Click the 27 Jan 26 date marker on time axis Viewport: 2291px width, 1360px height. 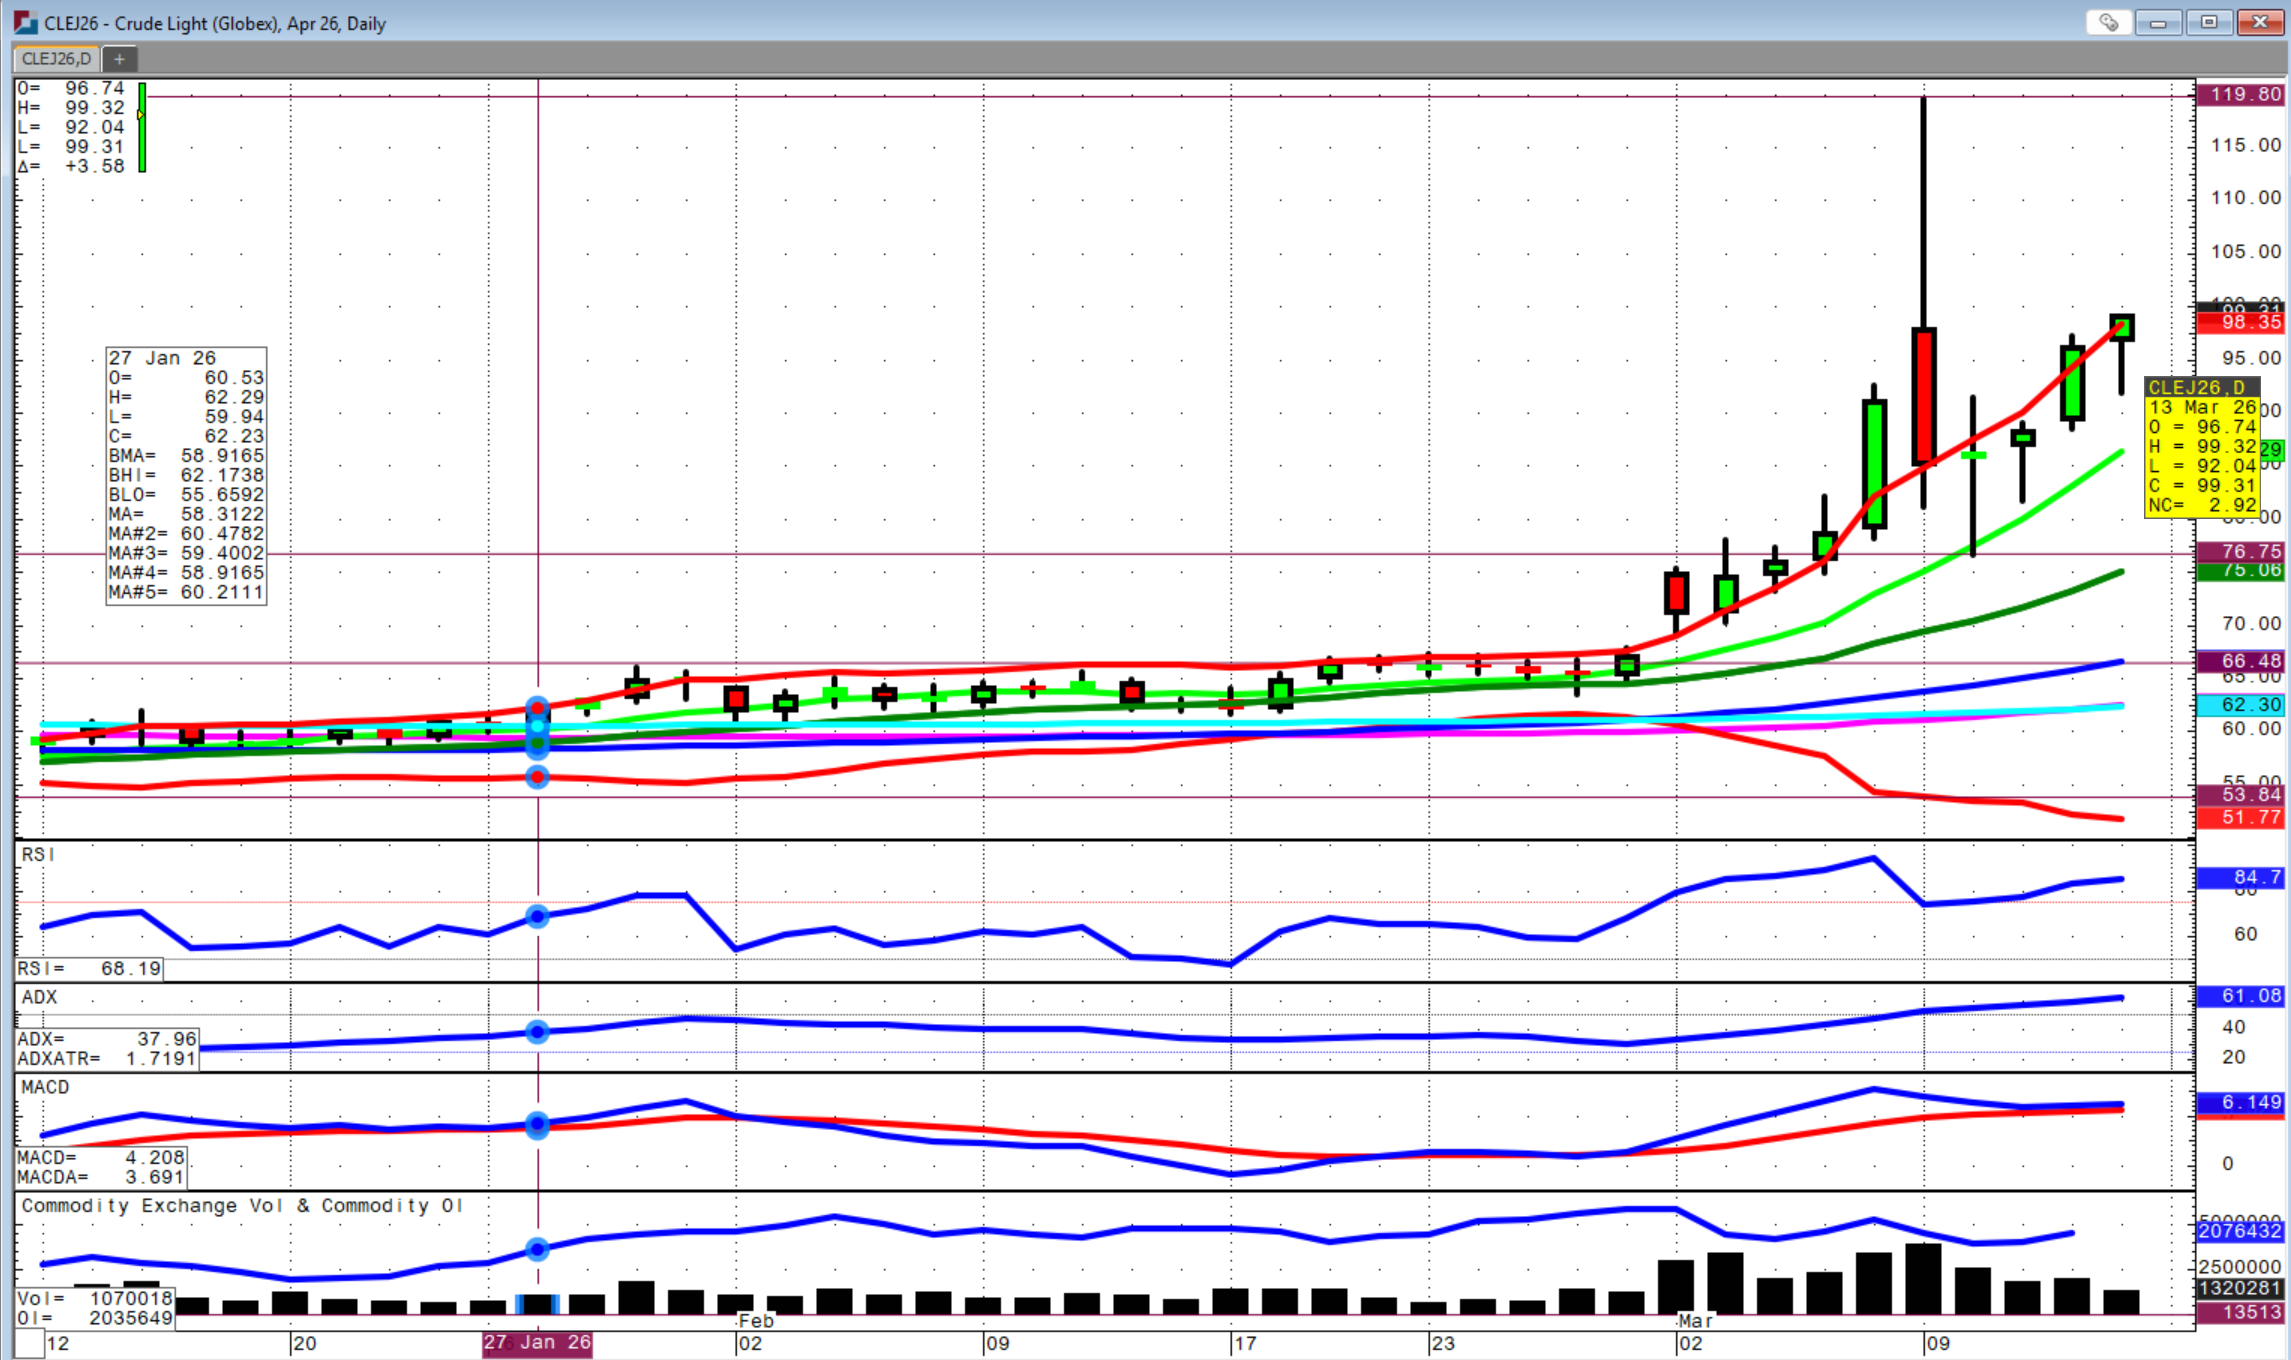(x=537, y=1343)
